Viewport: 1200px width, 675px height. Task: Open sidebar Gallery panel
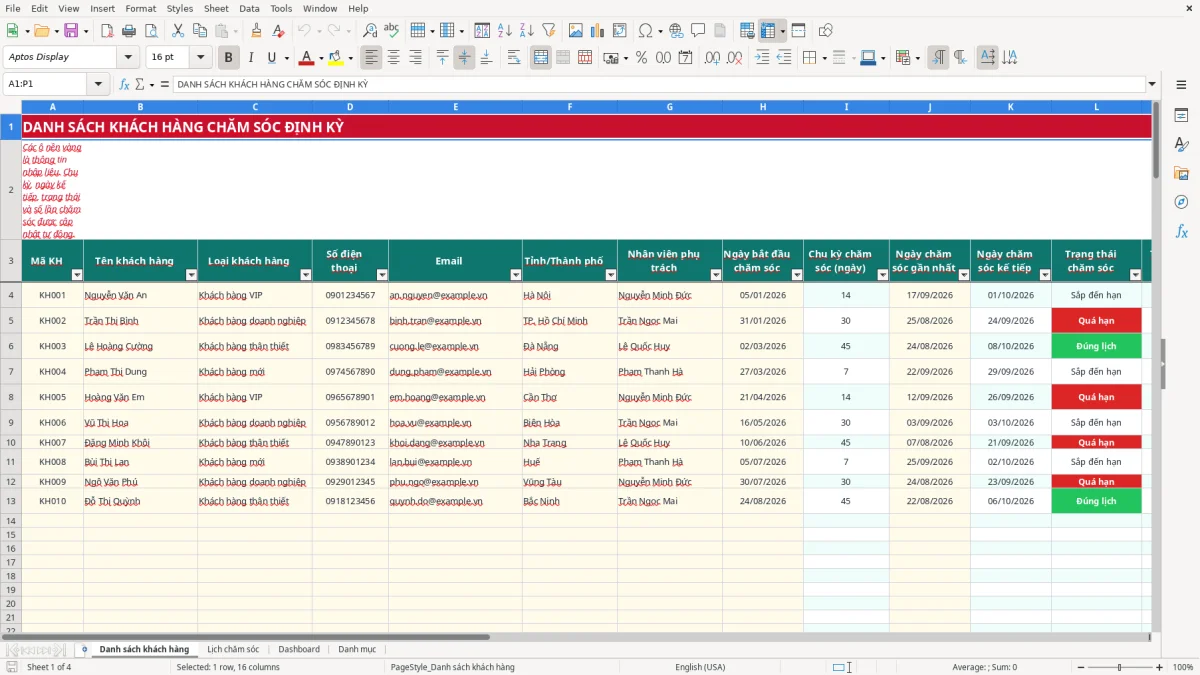click(x=1181, y=173)
